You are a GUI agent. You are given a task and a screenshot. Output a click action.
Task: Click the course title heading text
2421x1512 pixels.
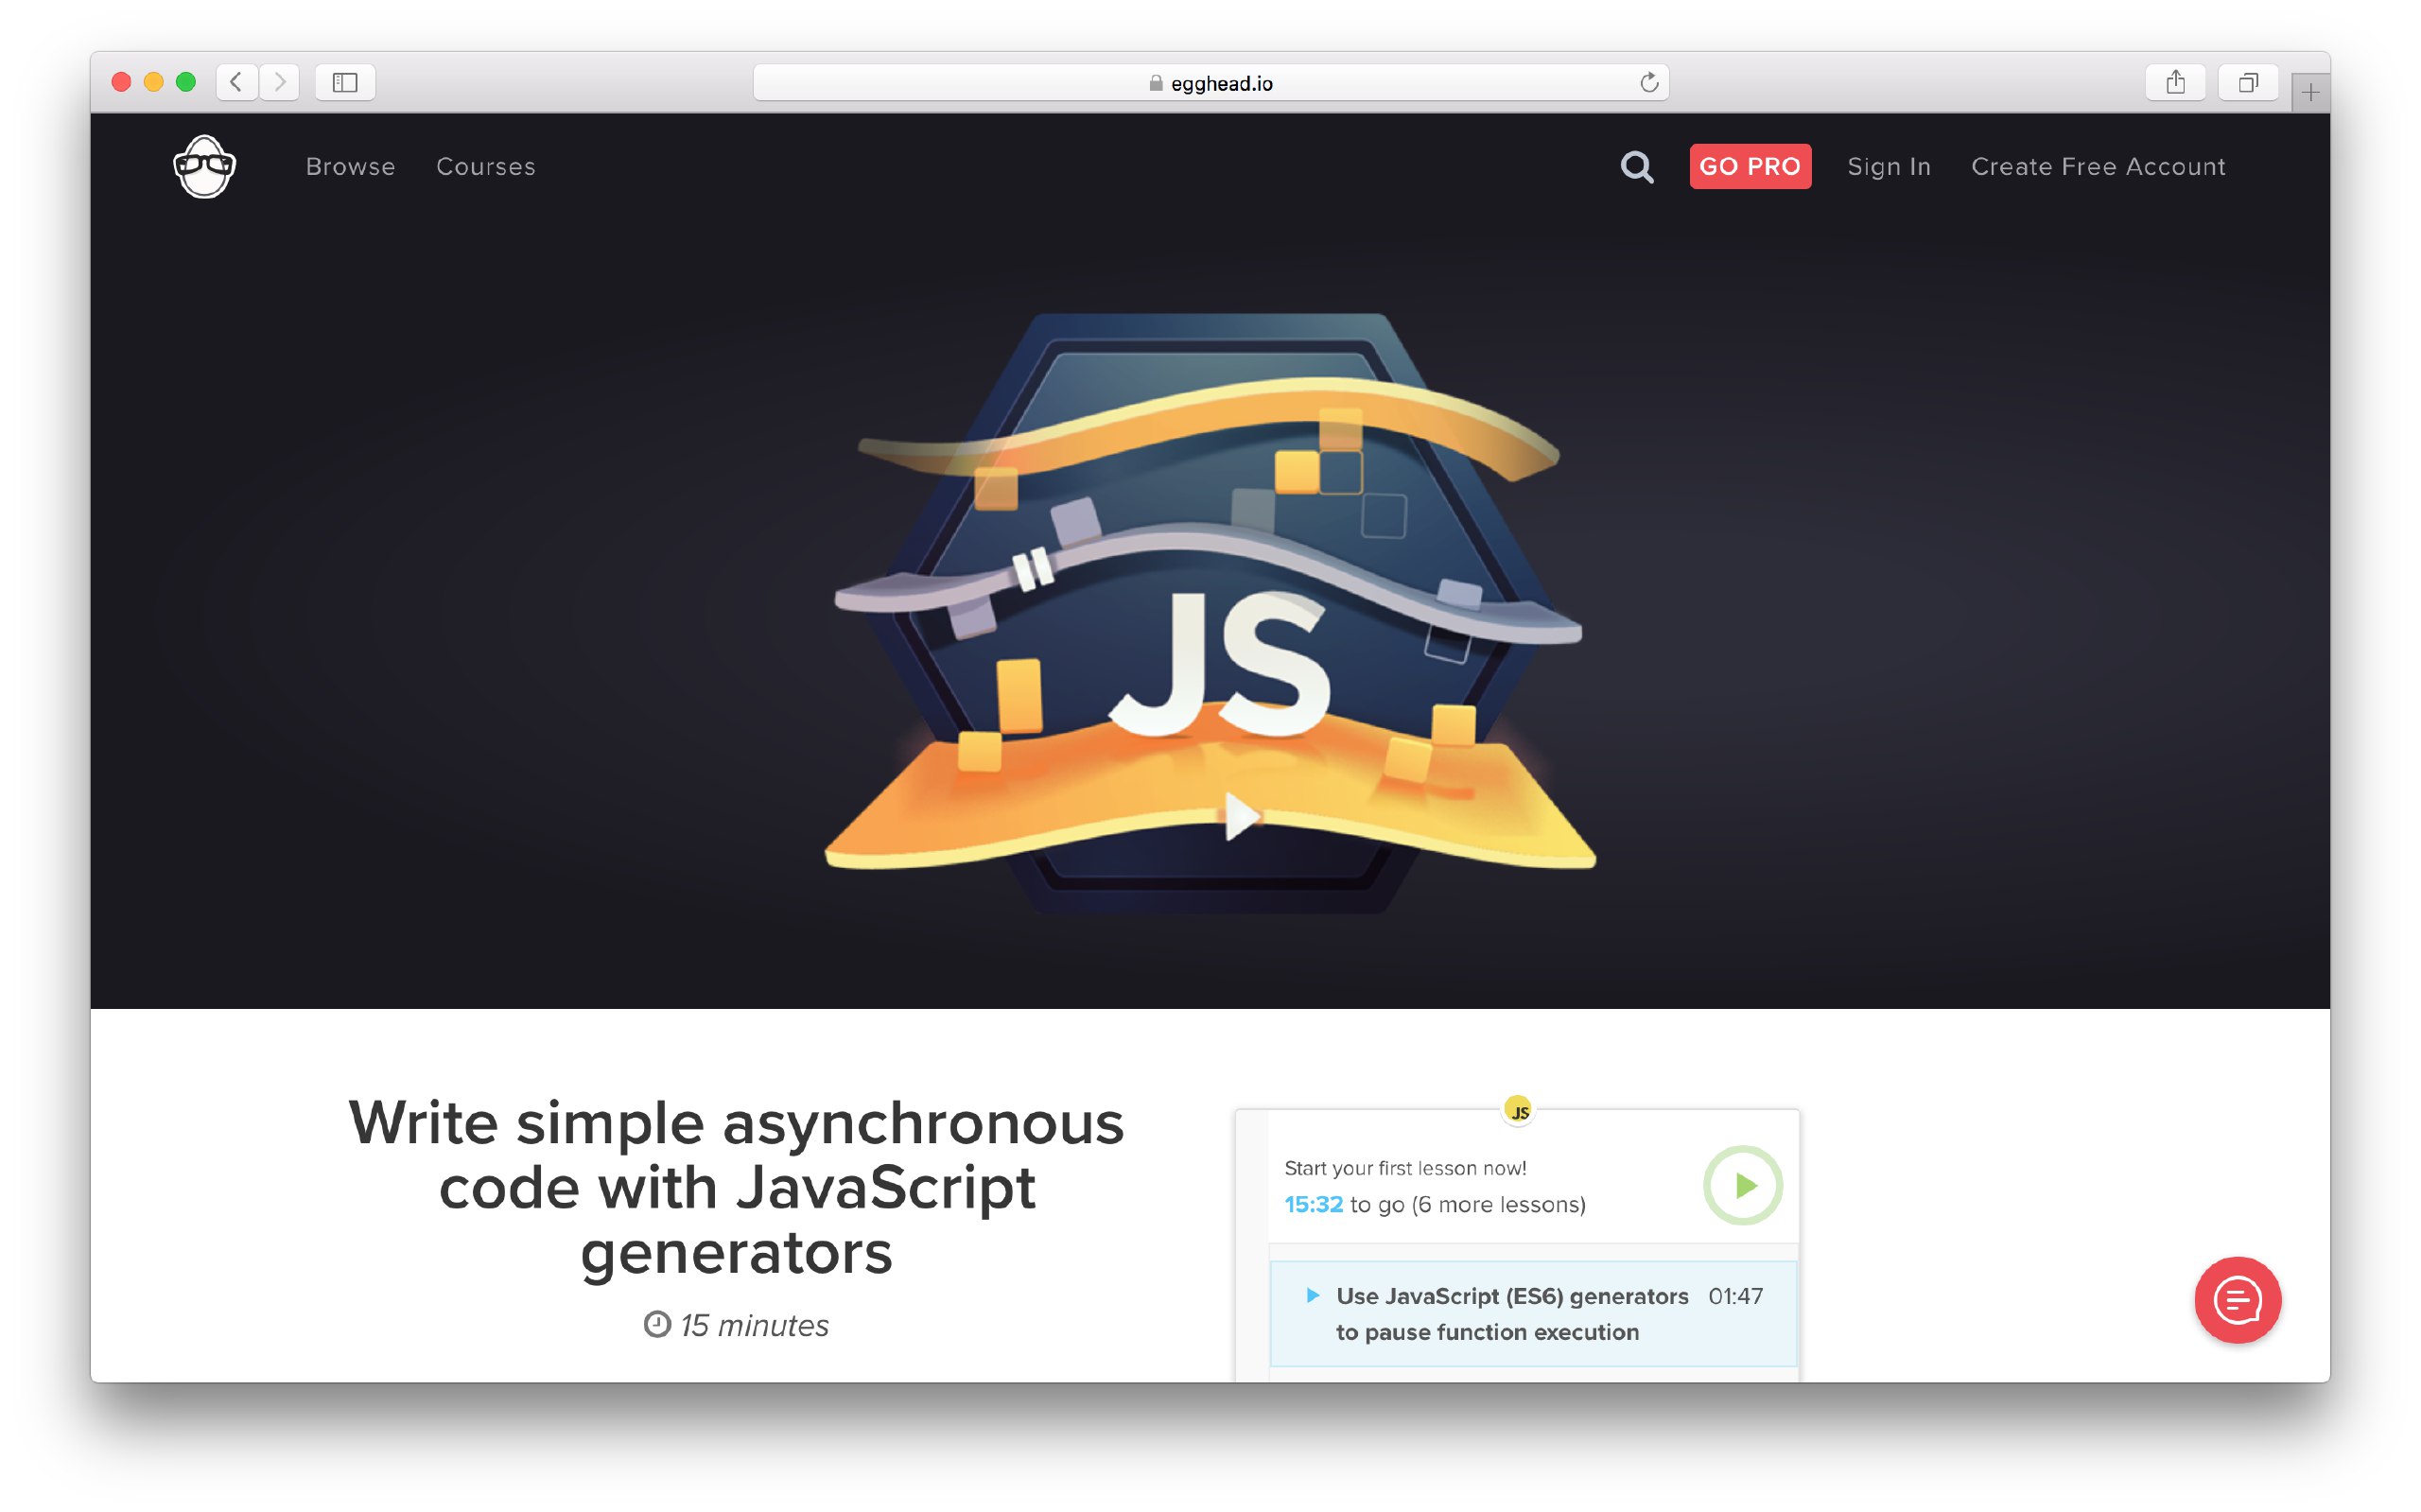737,1187
